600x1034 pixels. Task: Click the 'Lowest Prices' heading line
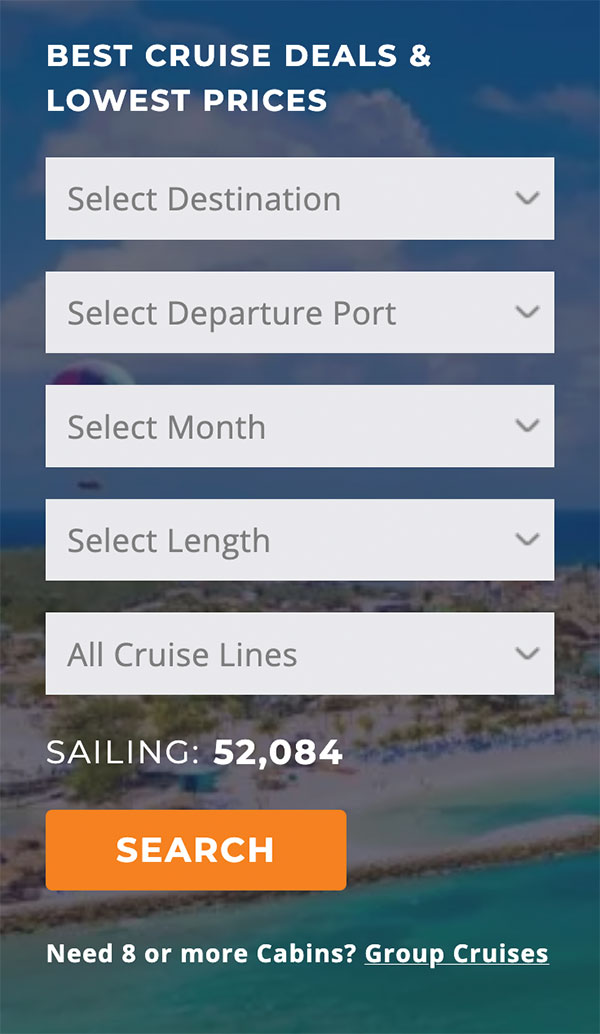pyautogui.click(x=187, y=101)
